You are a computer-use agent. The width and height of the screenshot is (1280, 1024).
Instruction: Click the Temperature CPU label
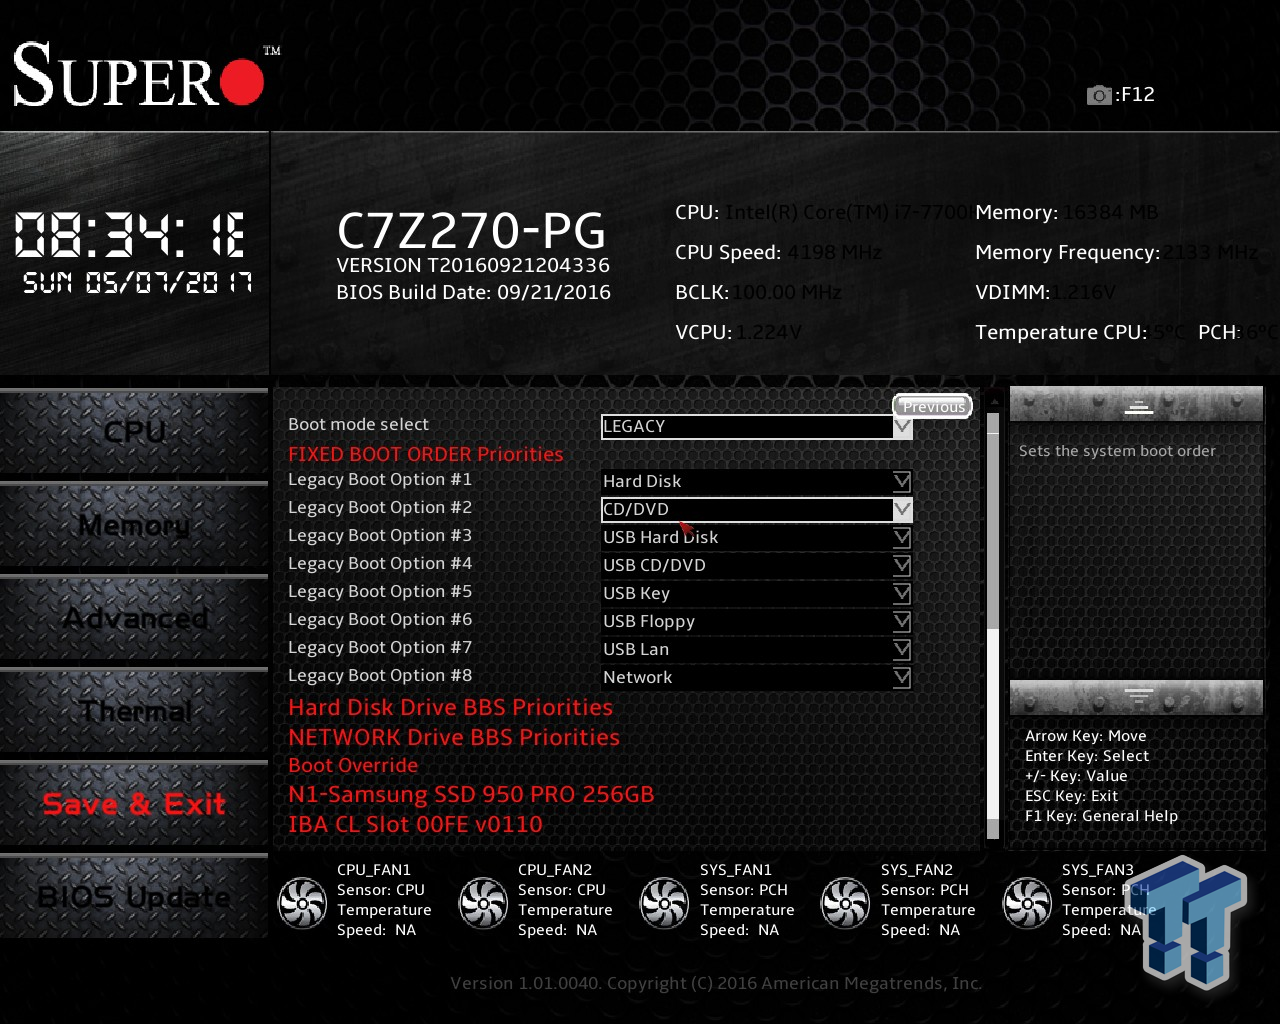click(x=1060, y=332)
